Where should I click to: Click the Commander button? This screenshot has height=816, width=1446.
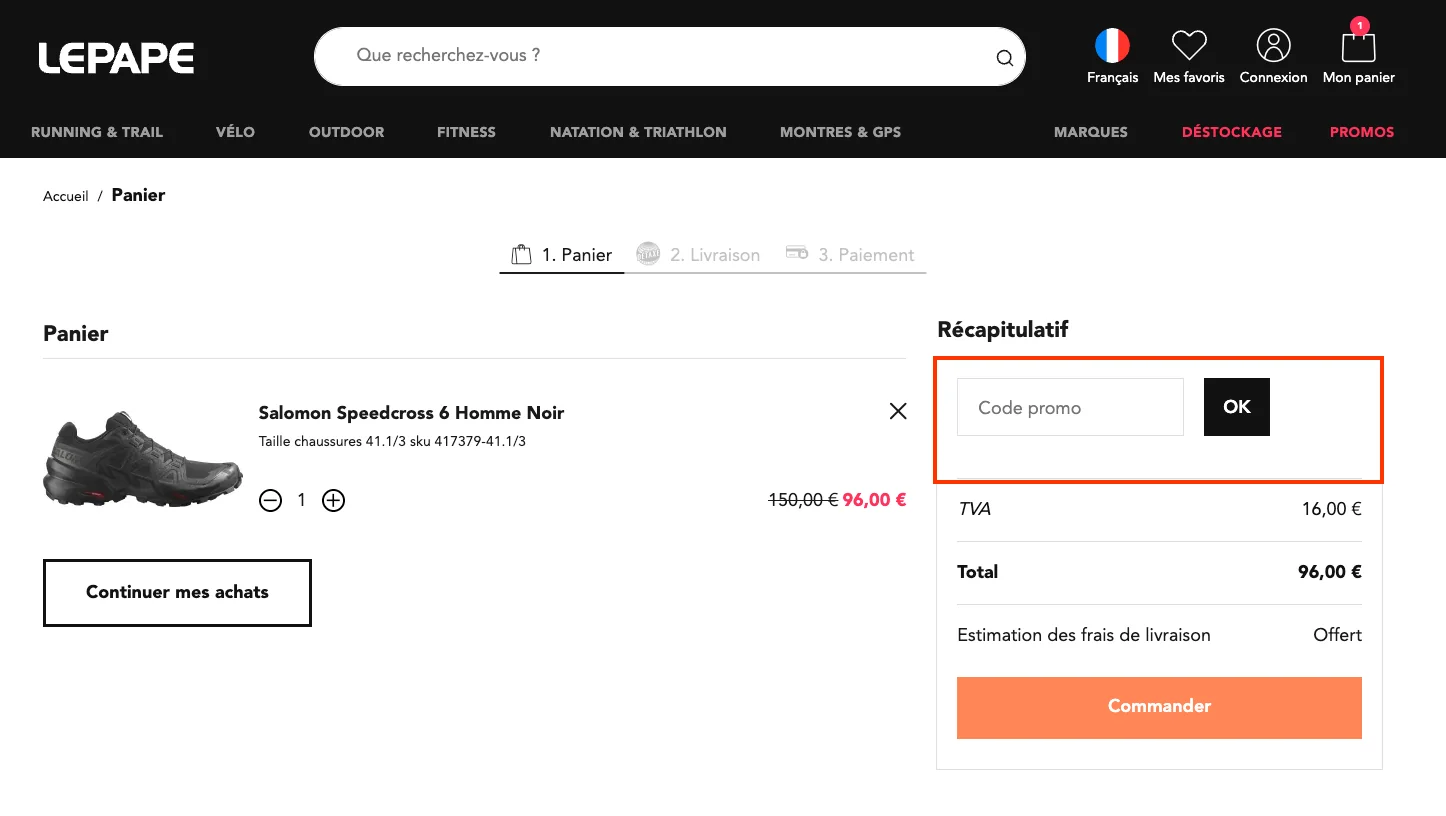pos(1159,707)
